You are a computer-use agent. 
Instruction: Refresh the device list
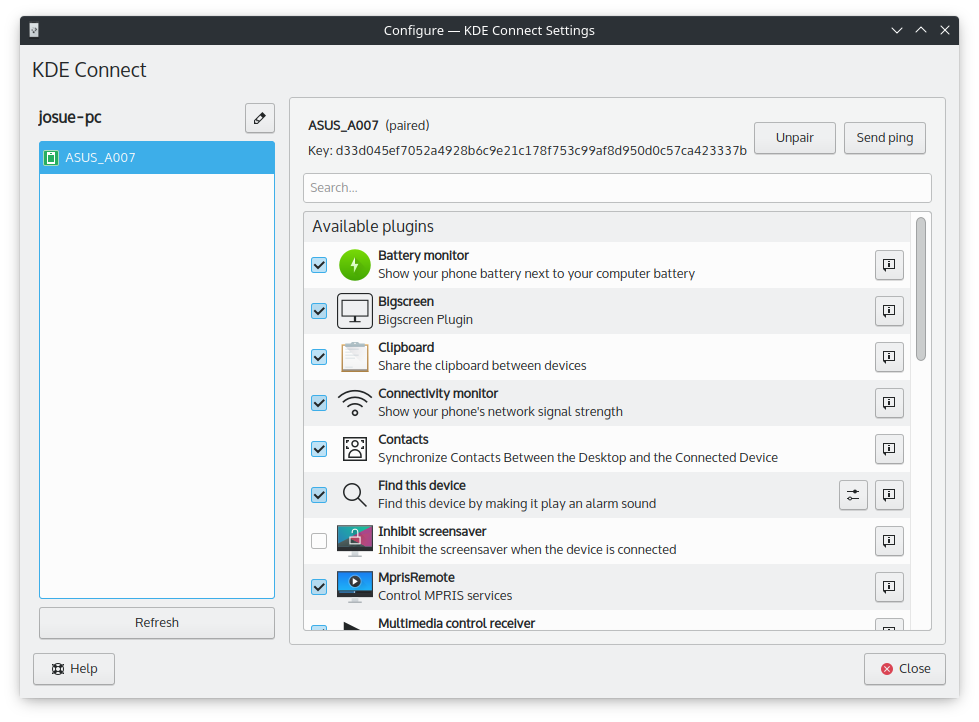click(x=157, y=623)
